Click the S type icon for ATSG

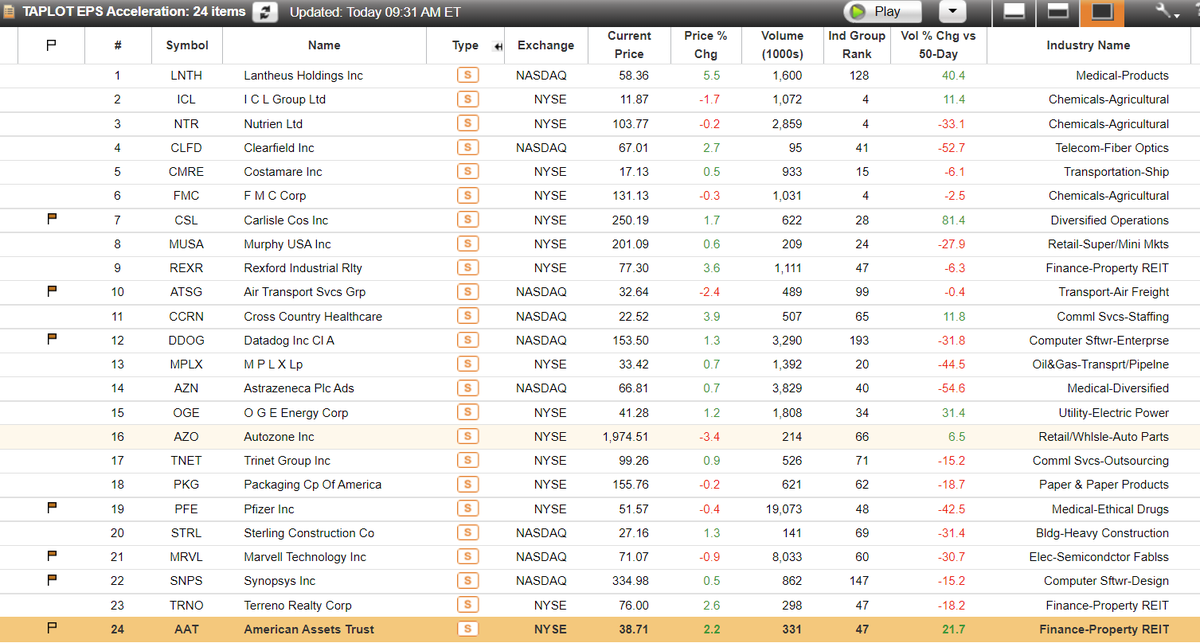(466, 292)
